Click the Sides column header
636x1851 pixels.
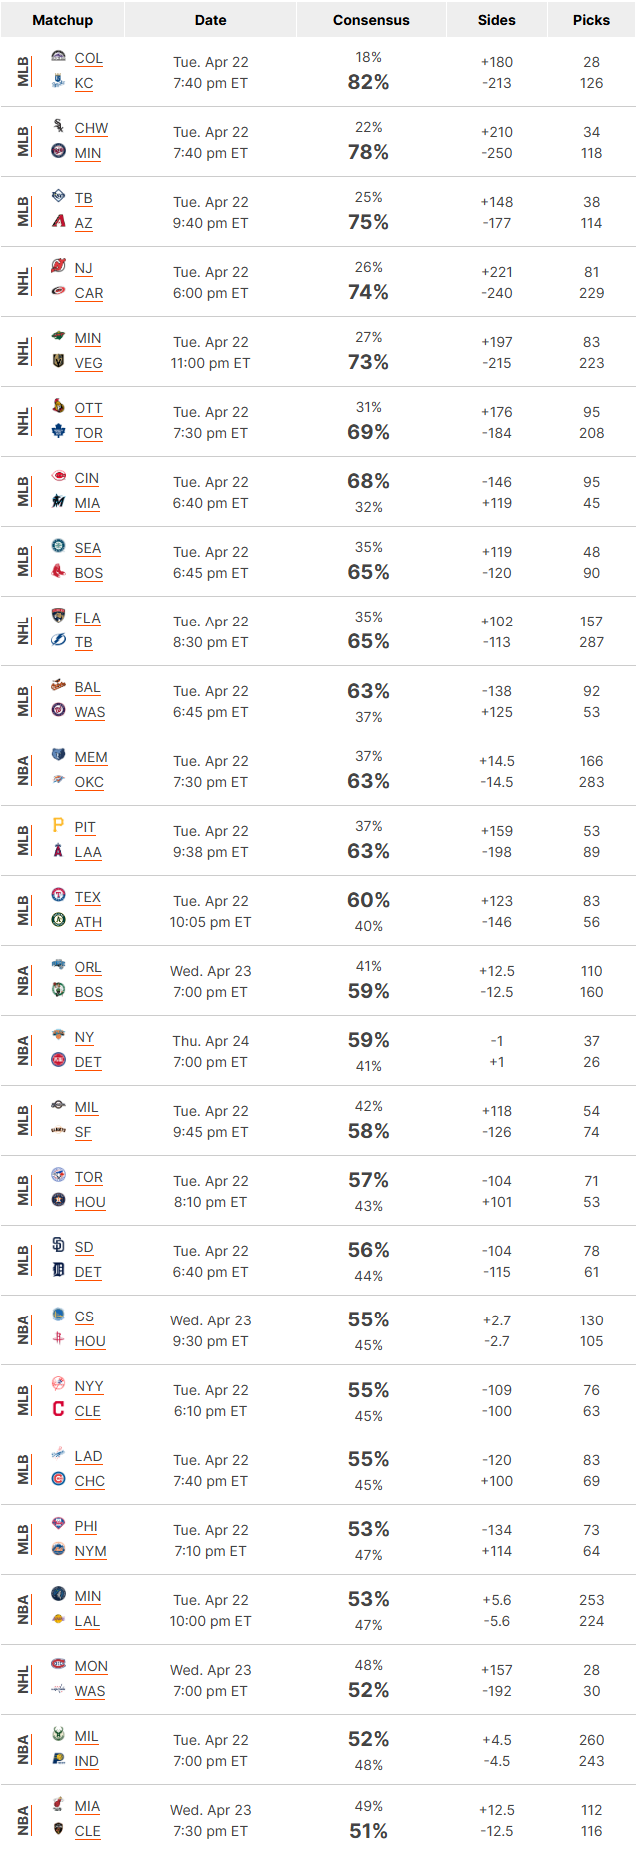coord(497,20)
